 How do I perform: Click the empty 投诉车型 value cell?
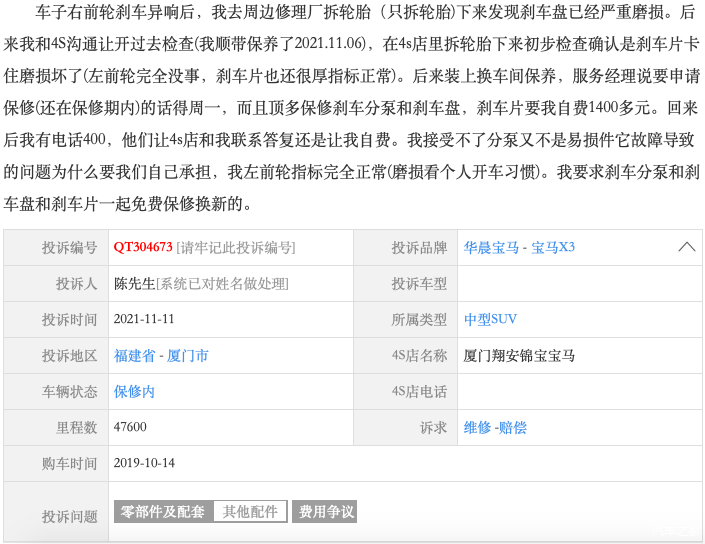tap(578, 283)
